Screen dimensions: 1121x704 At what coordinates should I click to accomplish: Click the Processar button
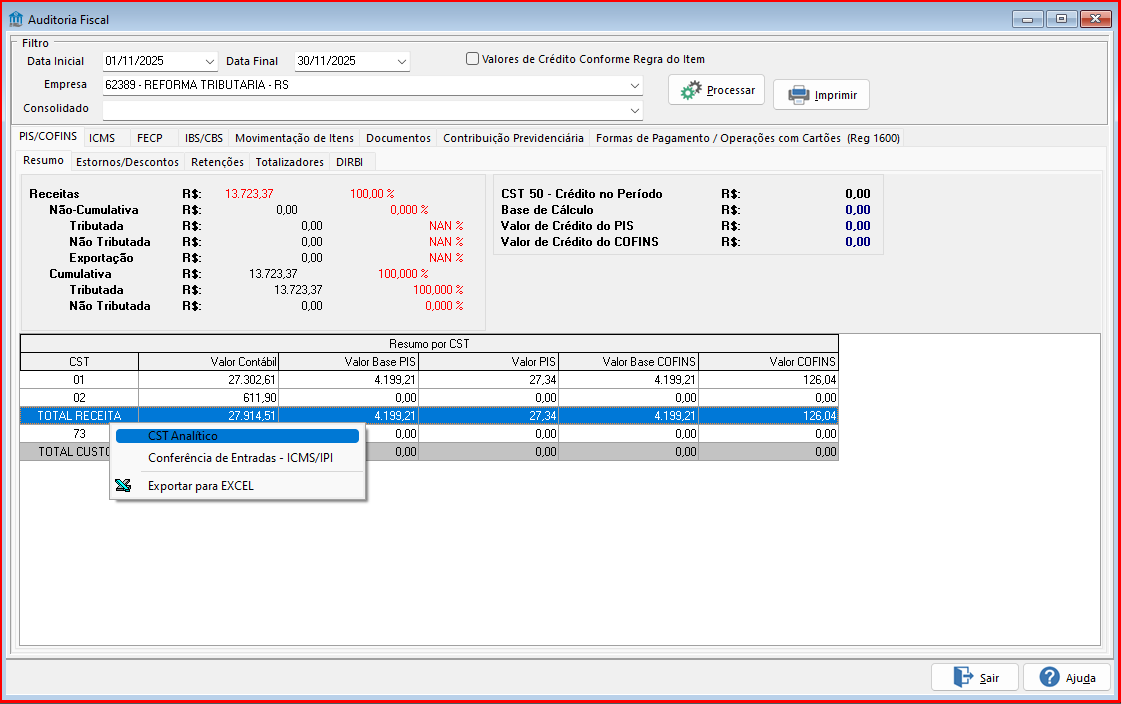tap(716, 90)
